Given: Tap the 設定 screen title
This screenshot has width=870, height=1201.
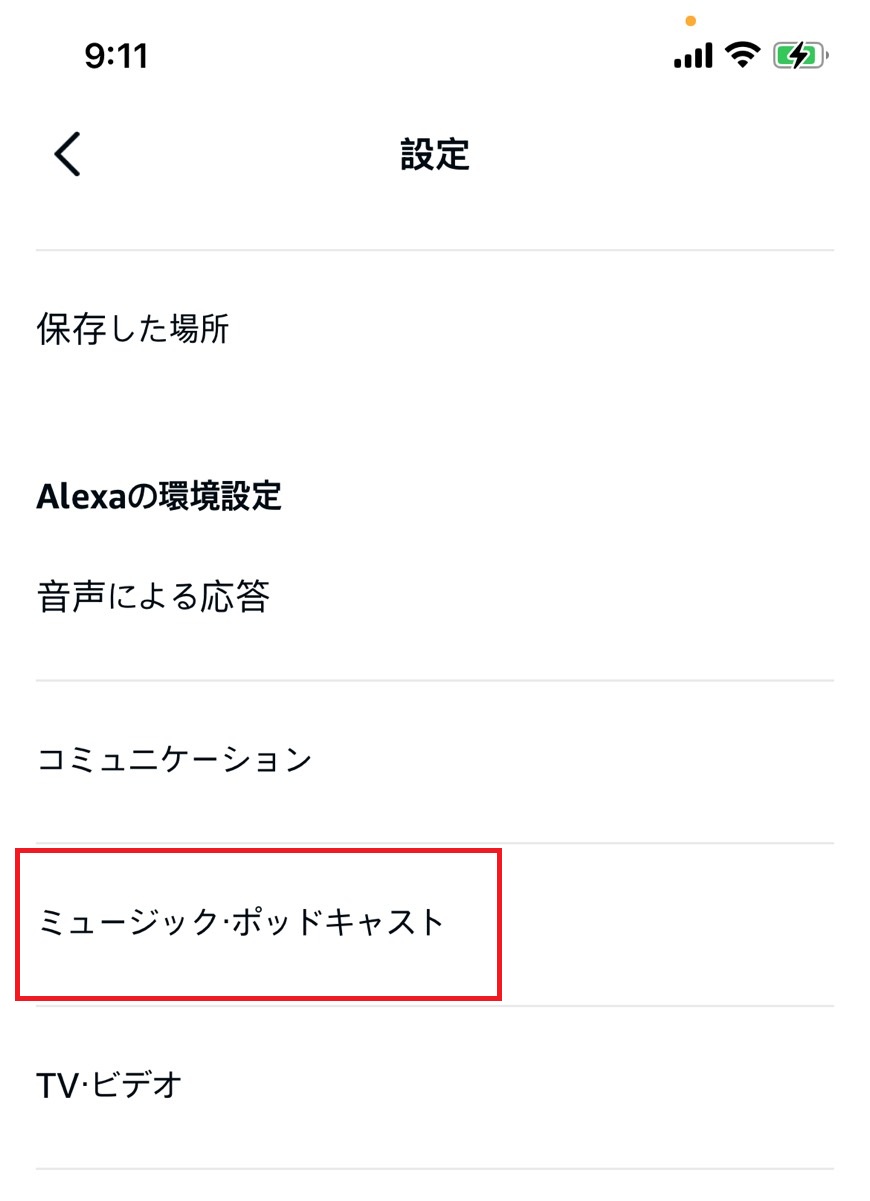Looking at the screenshot, I should 434,155.
